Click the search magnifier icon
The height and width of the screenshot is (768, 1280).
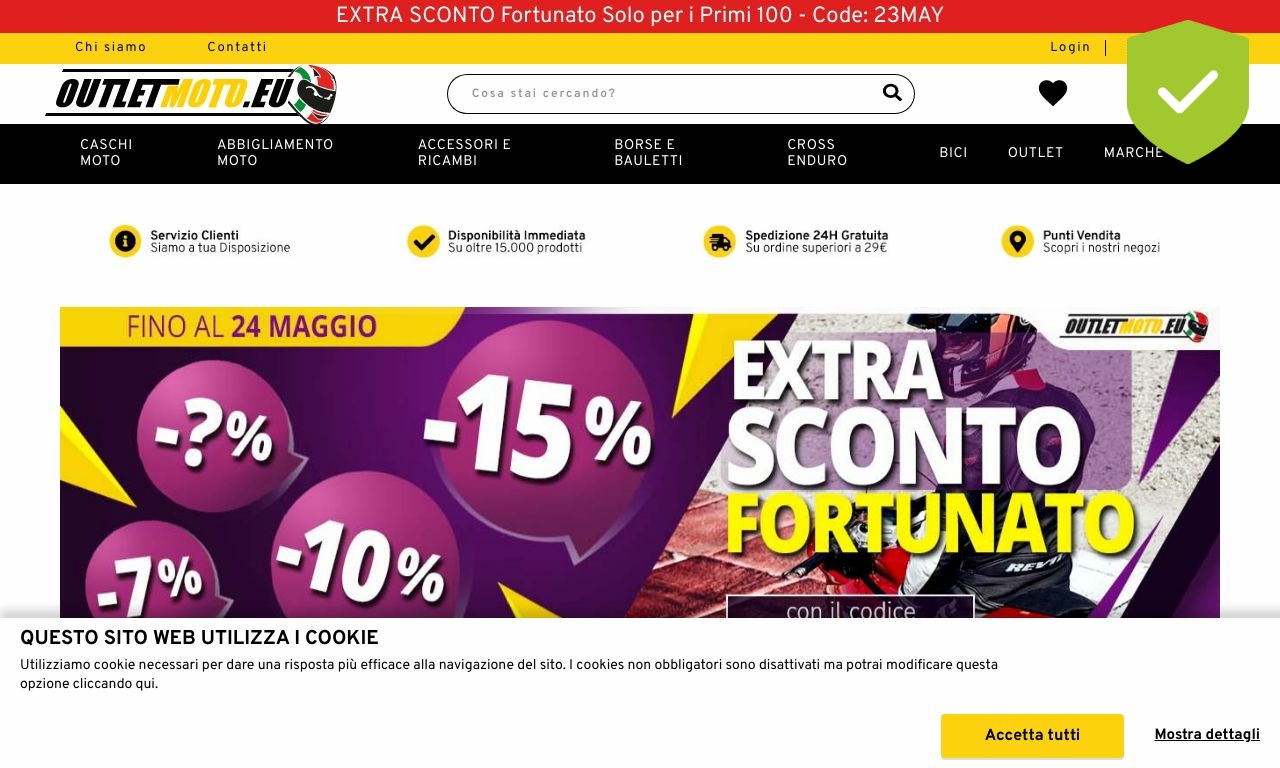click(892, 93)
